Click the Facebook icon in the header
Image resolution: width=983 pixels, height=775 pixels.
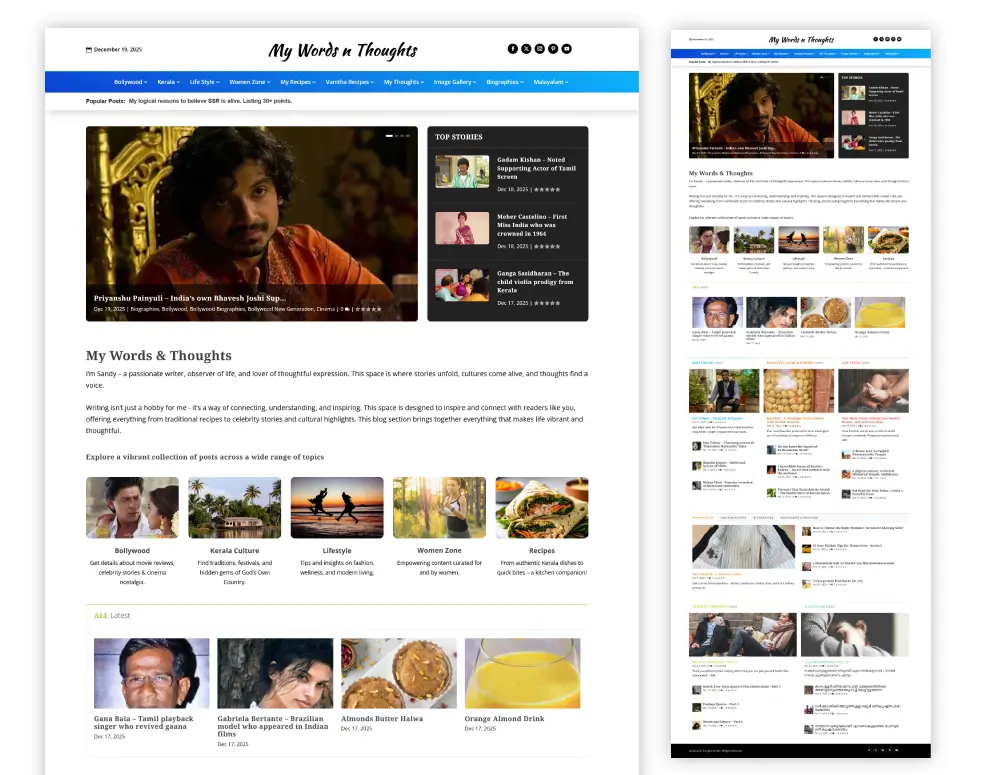point(512,48)
